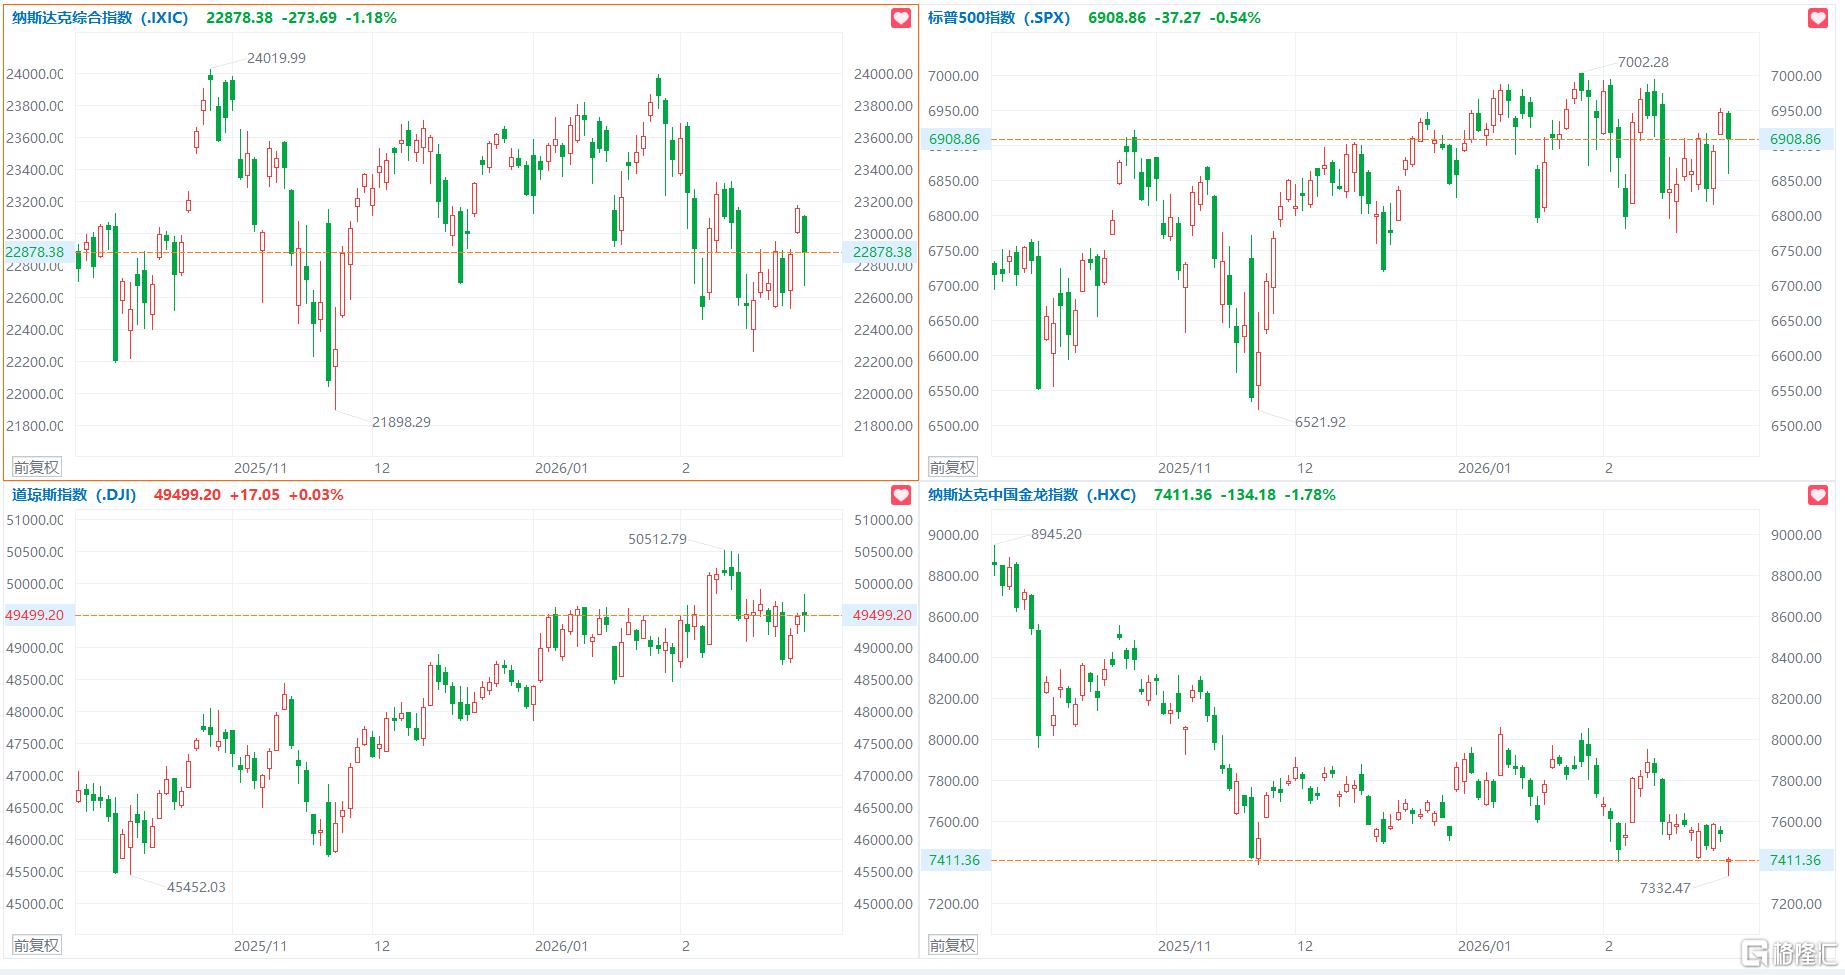Open 纳斯达克中国金龙指数 (.HXC) title
Image resolution: width=1845 pixels, height=975 pixels.
tap(1032, 495)
